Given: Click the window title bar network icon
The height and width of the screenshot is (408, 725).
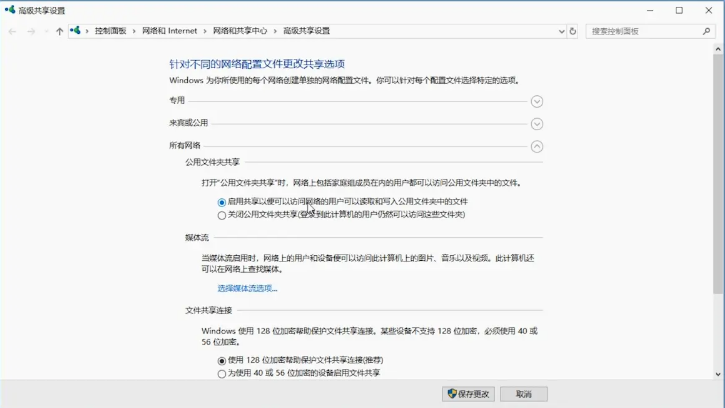Looking at the screenshot, I should 9,10.
